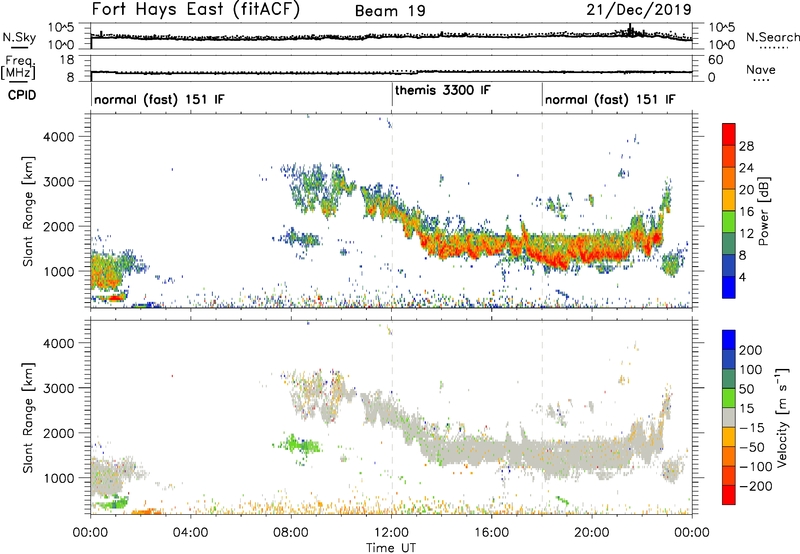Click the '12:00' time axis label

[x=391, y=533]
